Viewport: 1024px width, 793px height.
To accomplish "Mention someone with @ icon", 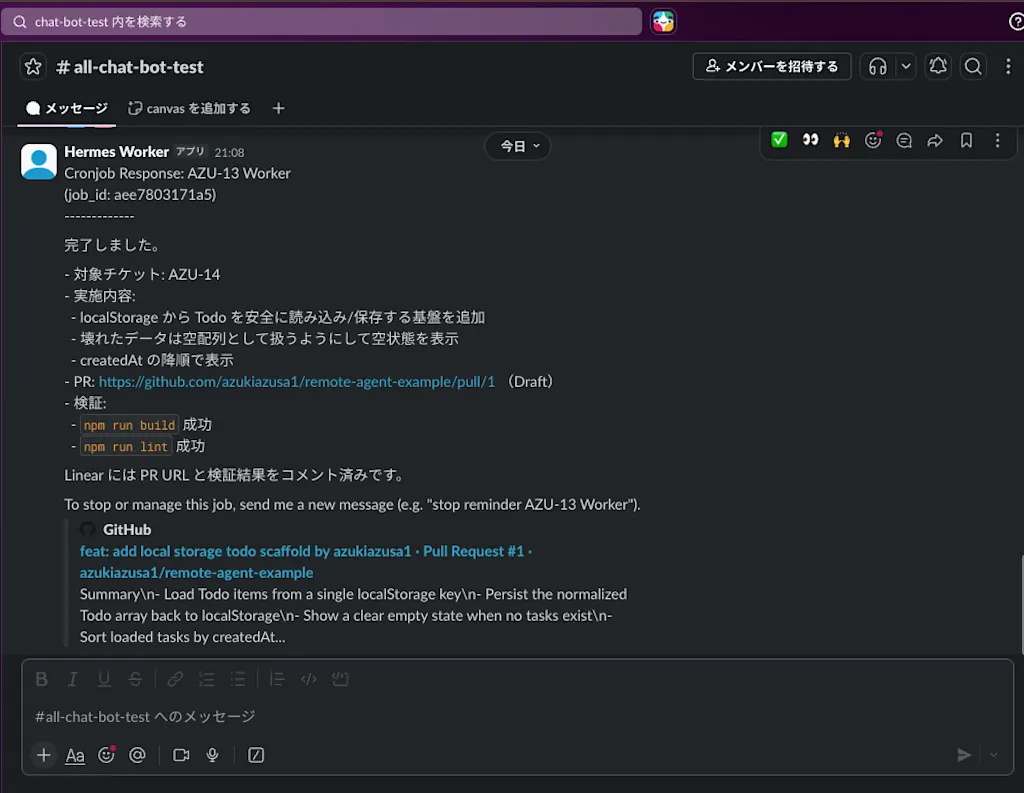I will [x=137, y=755].
